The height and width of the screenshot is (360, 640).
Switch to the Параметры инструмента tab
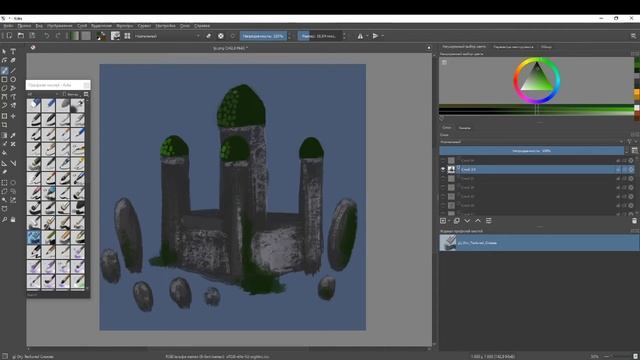(513, 47)
